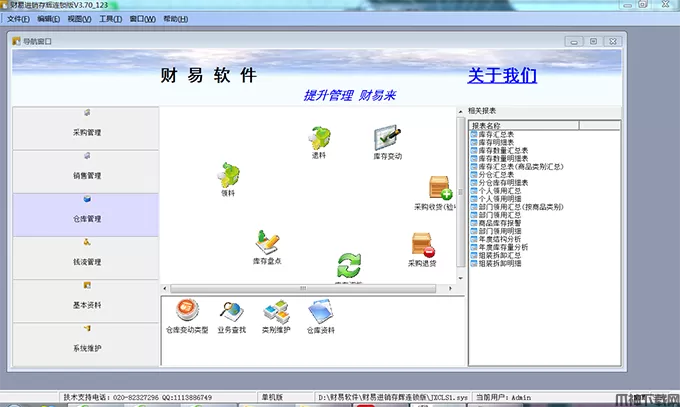Viewport: 680px width, 407px height.
Task: Select the 库存汇总表(商品类别汇总) report
Action: click(x=517, y=167)
